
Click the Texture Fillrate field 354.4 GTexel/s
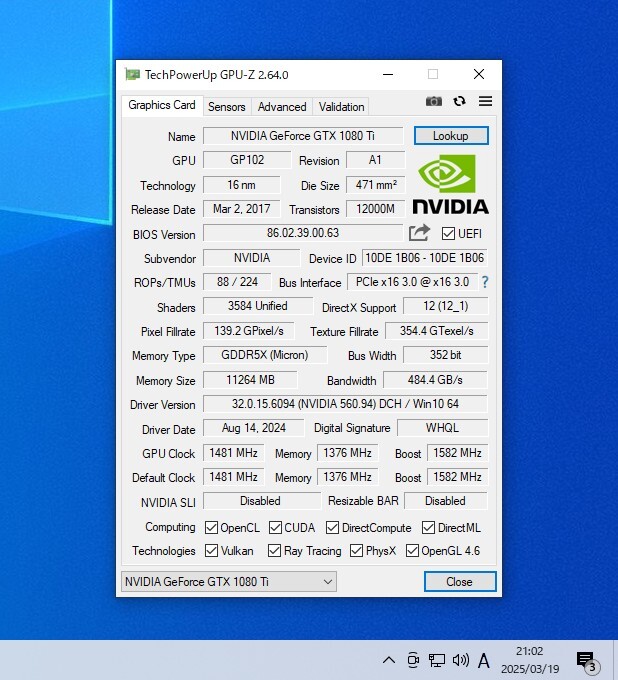(436, 331)
